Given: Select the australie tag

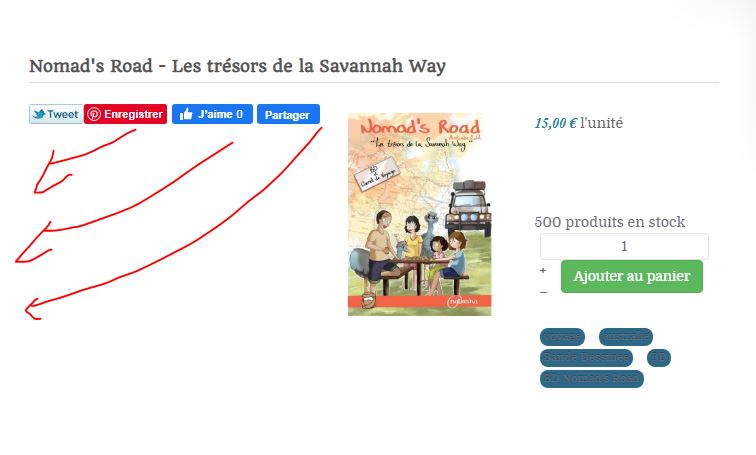Looking at the screenshot, I should pyautogui.click(x=626, y=336).
